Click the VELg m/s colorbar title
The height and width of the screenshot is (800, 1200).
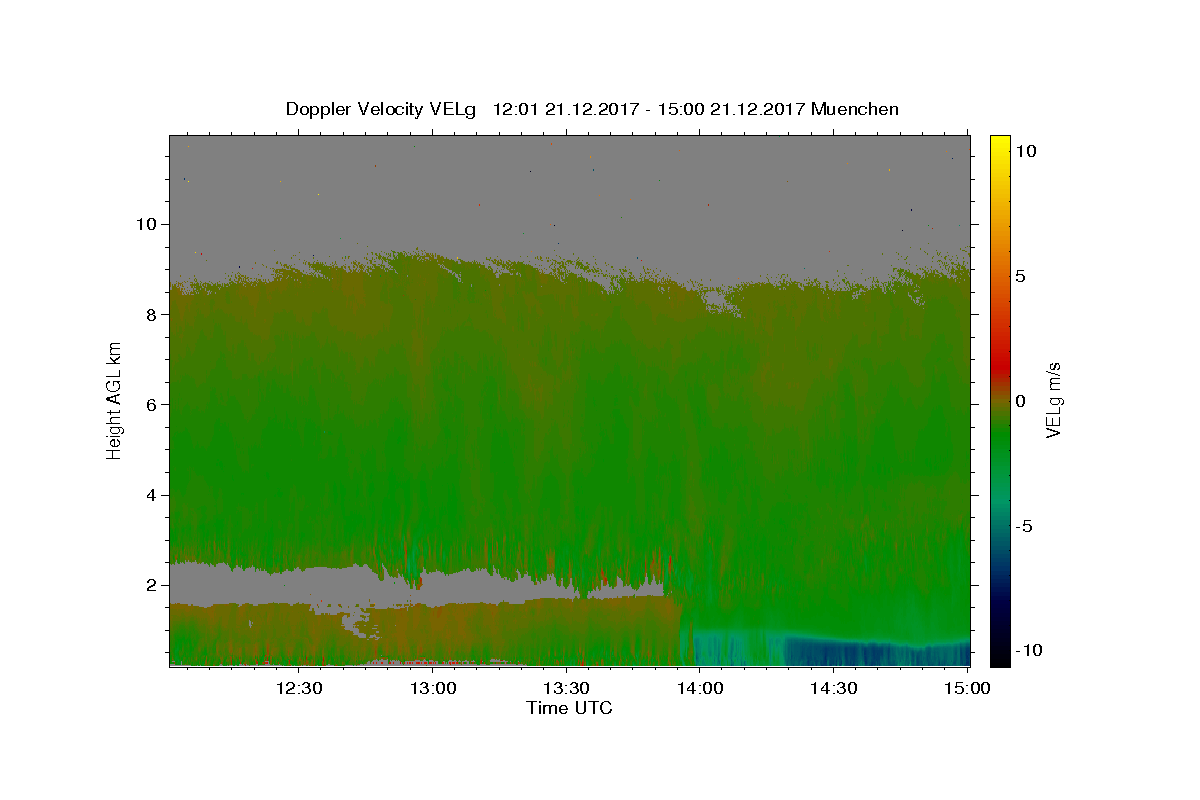[x=1053, y=400]
